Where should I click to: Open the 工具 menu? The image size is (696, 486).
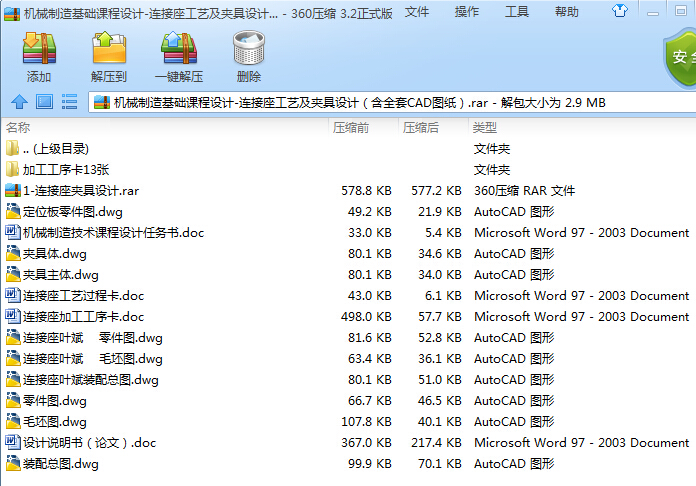point(517,12)
